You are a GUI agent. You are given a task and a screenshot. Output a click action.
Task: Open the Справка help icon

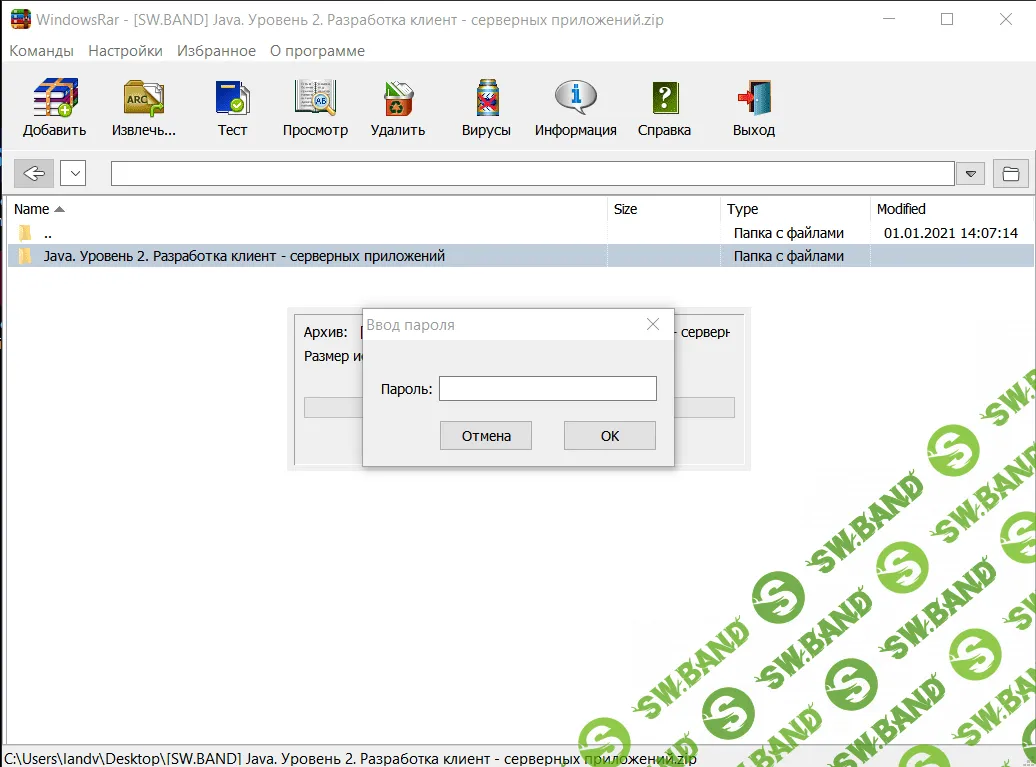click(664, 99)
